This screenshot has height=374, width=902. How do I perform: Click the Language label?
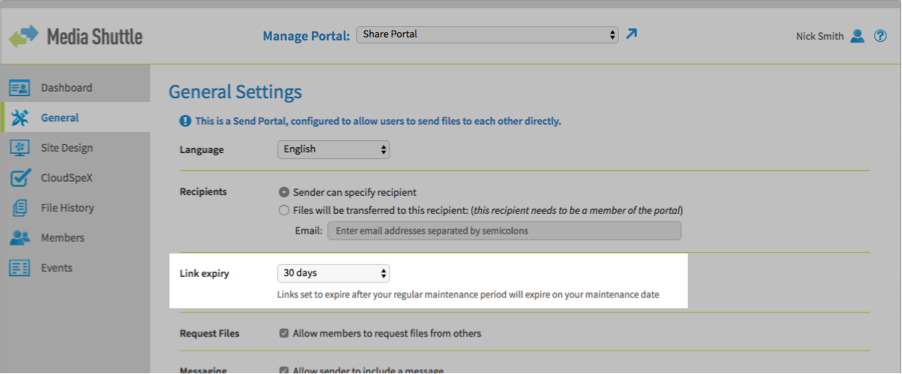click(x=202, y=150)
